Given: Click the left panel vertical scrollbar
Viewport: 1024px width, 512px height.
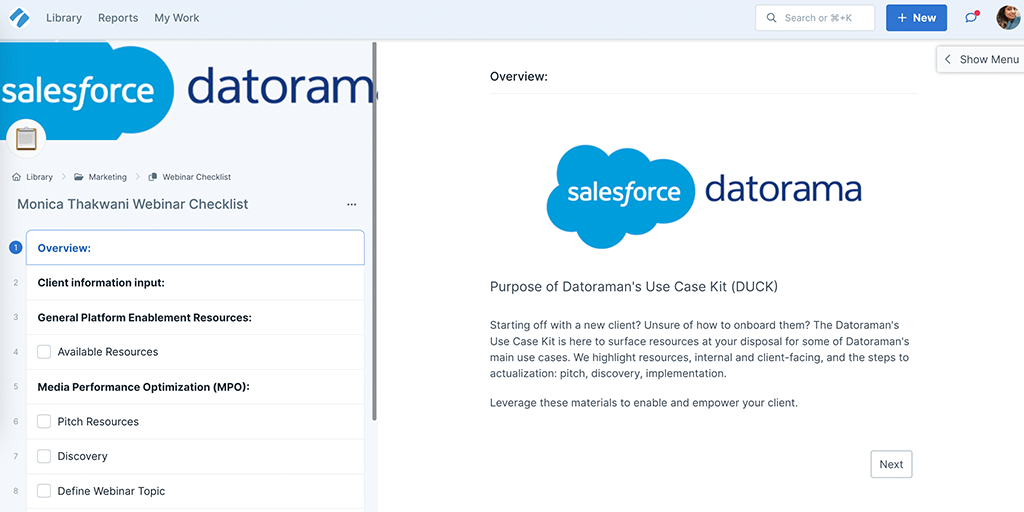Looking at the screenshot, I should point(374,231).
